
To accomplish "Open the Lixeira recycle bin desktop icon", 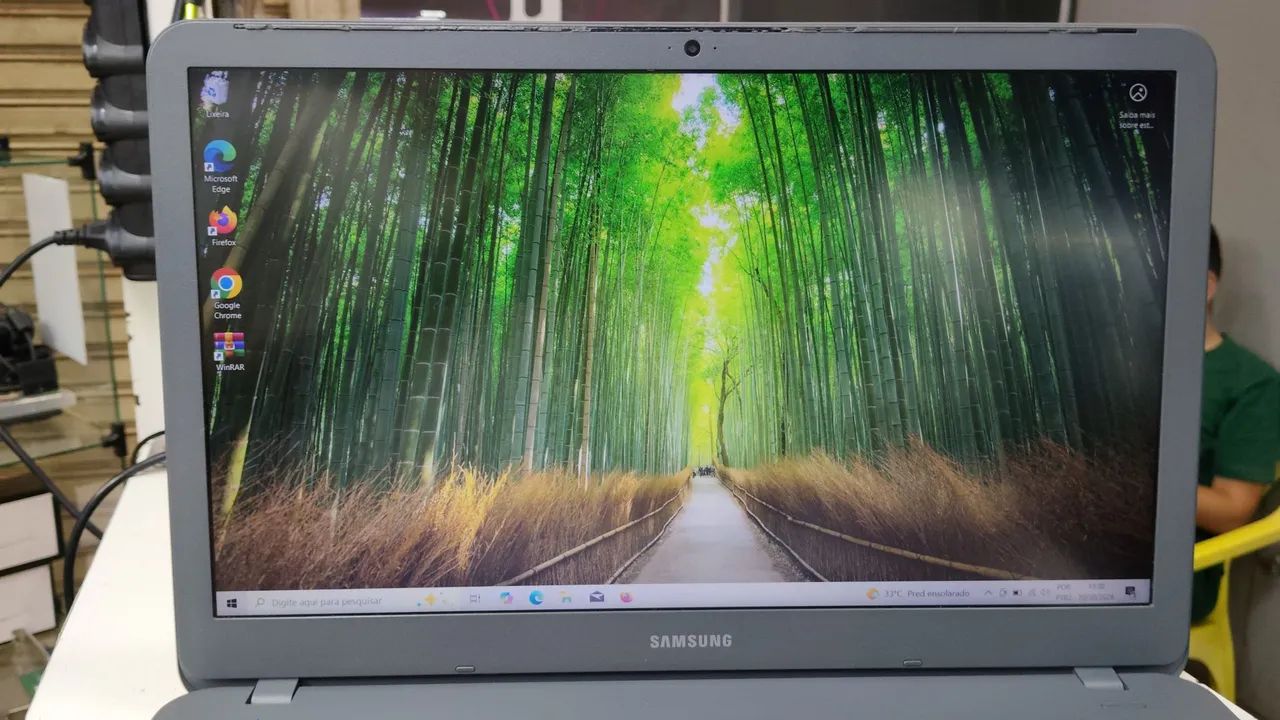I will (x=216, y=96).
